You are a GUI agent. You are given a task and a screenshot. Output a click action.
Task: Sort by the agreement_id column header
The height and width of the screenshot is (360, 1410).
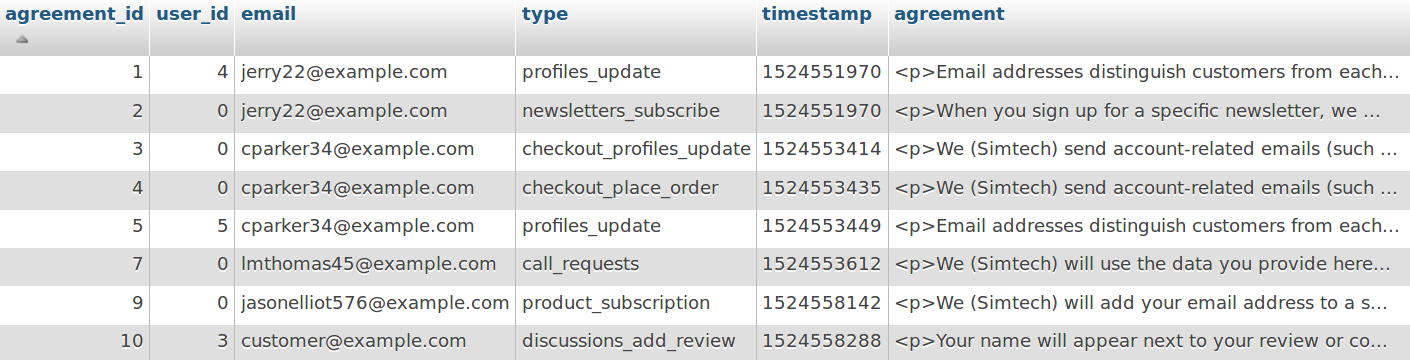(75, 14)
